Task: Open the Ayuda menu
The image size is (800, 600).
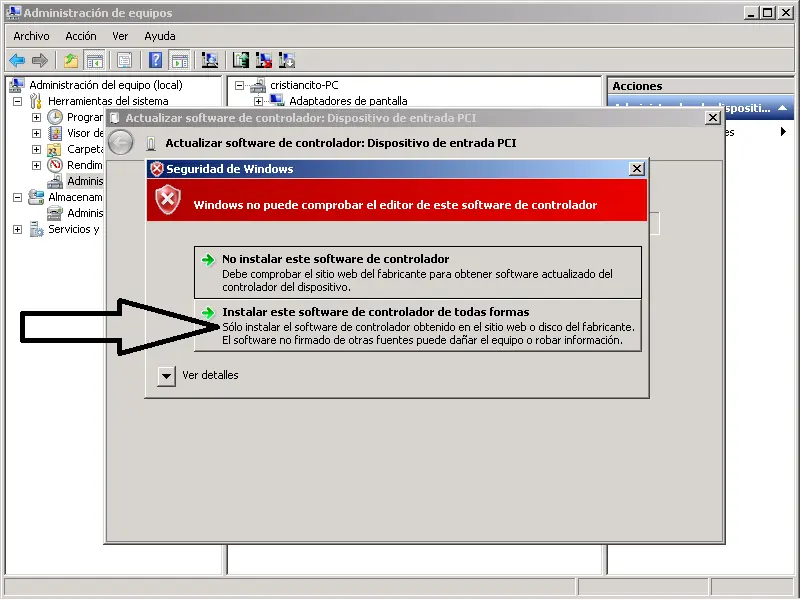Action: click(160, 36)
